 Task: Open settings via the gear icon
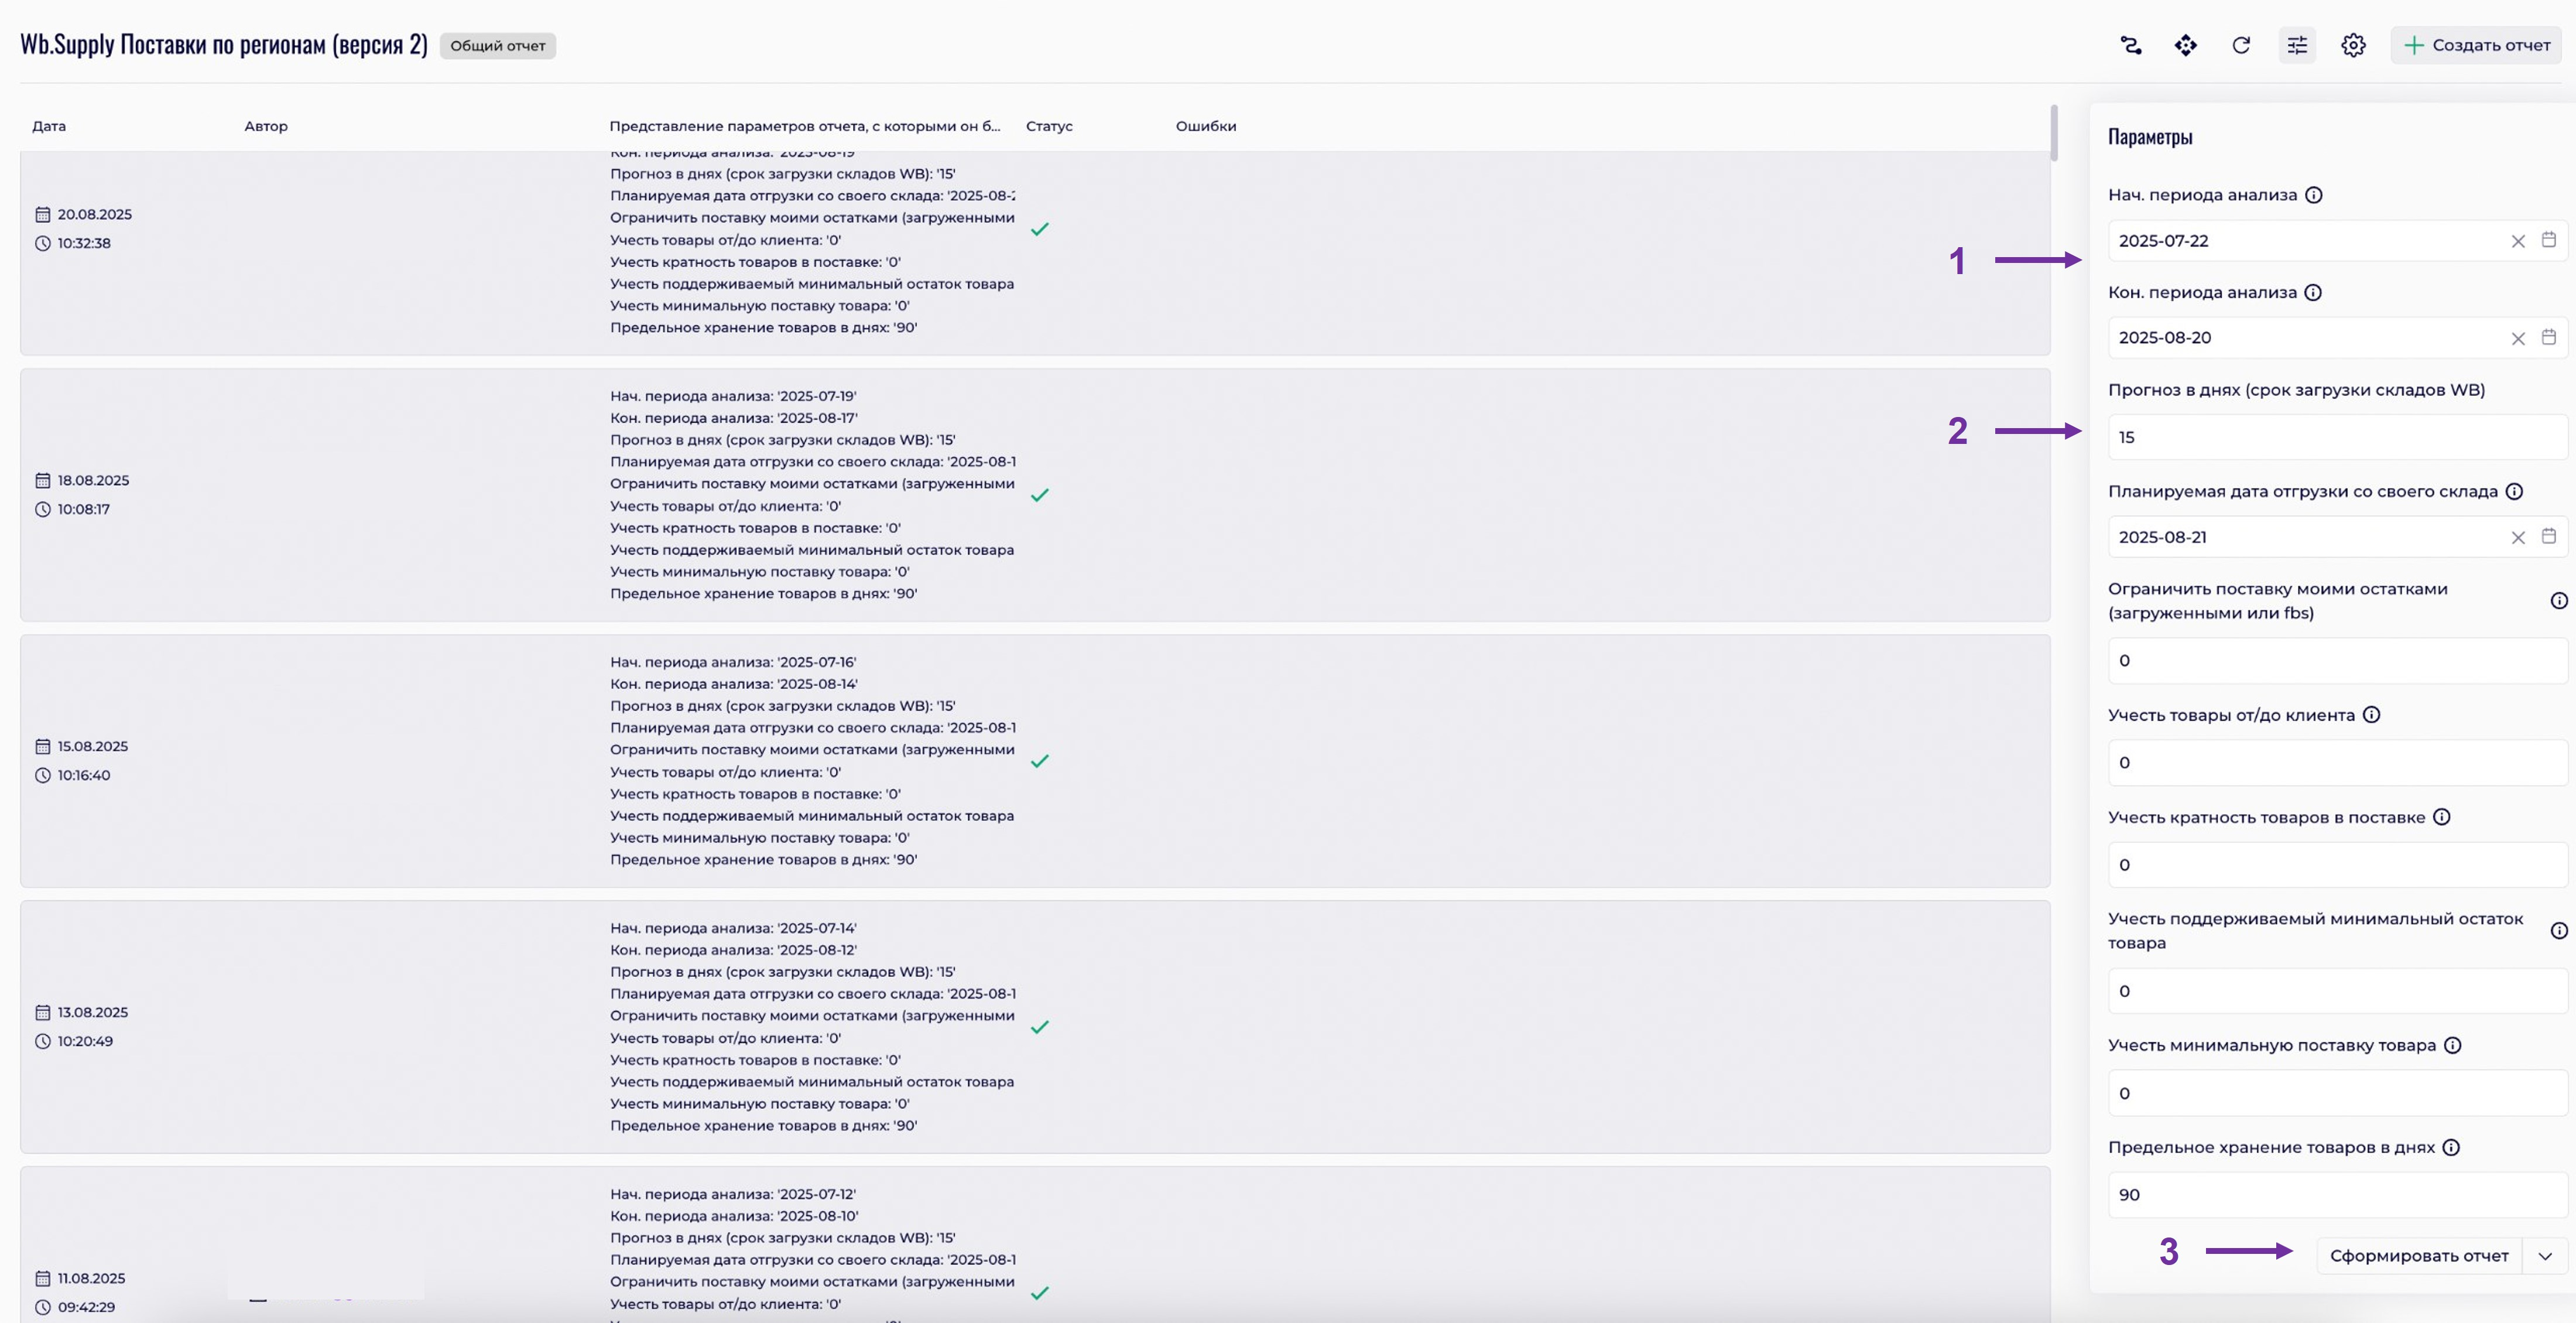point(2353,45)
